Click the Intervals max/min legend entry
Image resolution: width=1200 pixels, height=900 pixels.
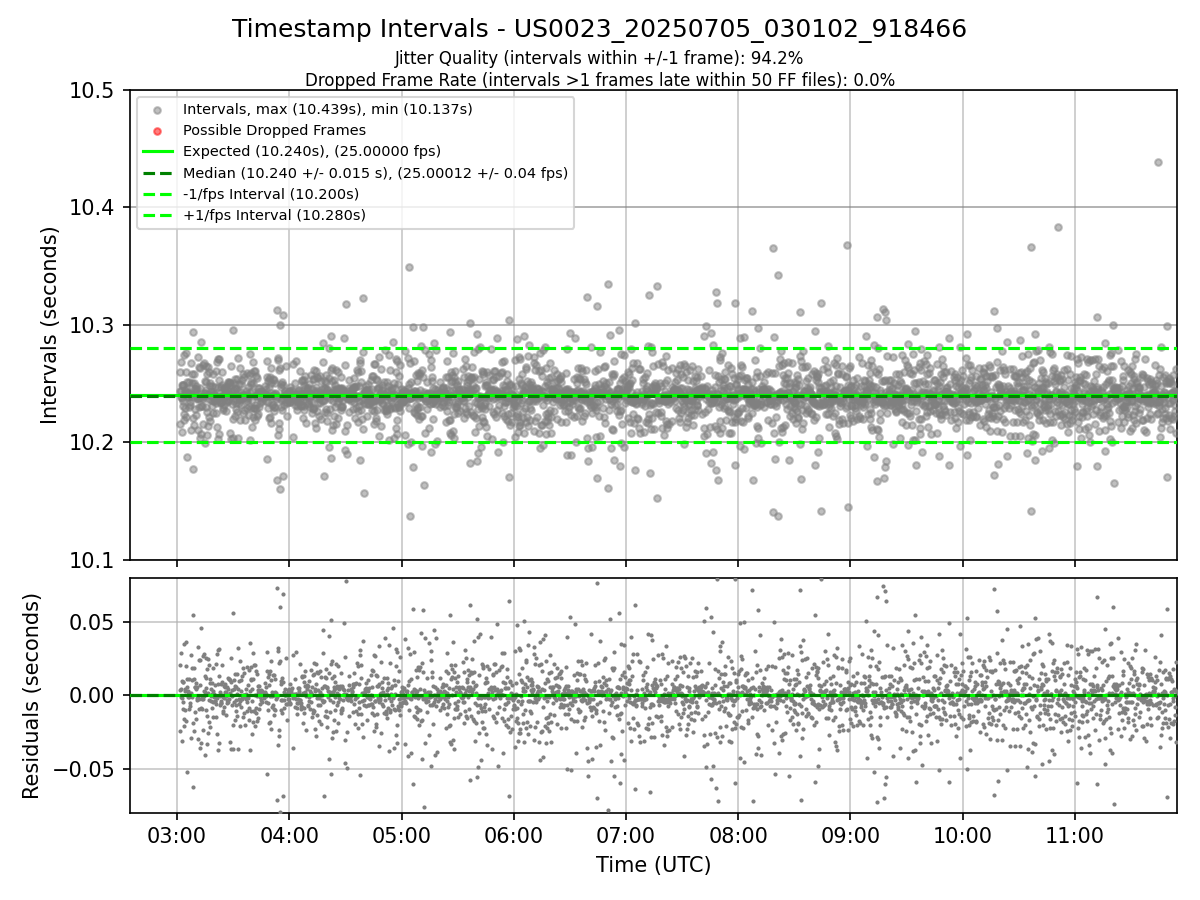pos(327,108)
